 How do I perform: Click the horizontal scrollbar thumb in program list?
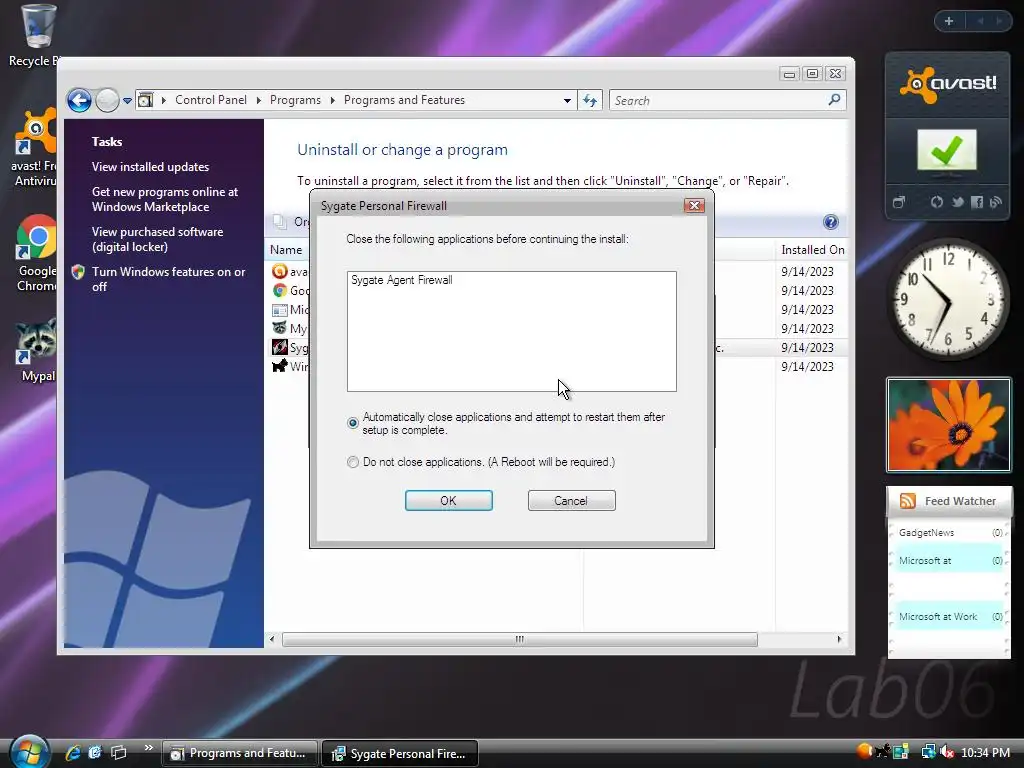coord(519,639)
